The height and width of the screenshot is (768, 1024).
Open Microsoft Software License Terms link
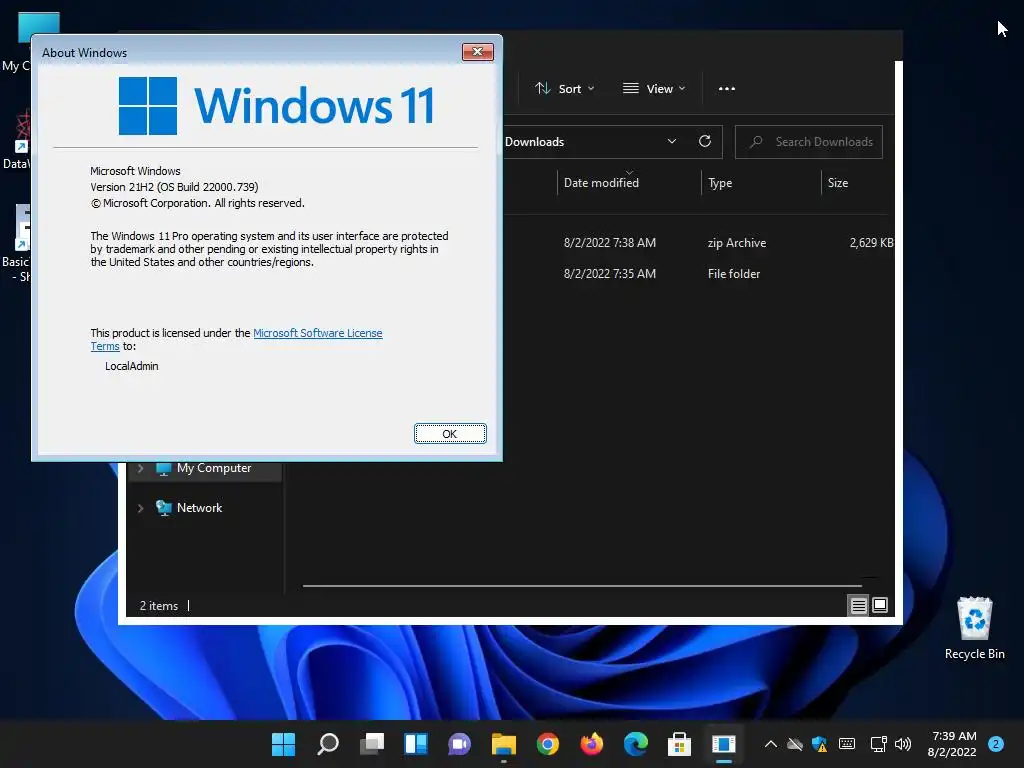coord(317,333)
